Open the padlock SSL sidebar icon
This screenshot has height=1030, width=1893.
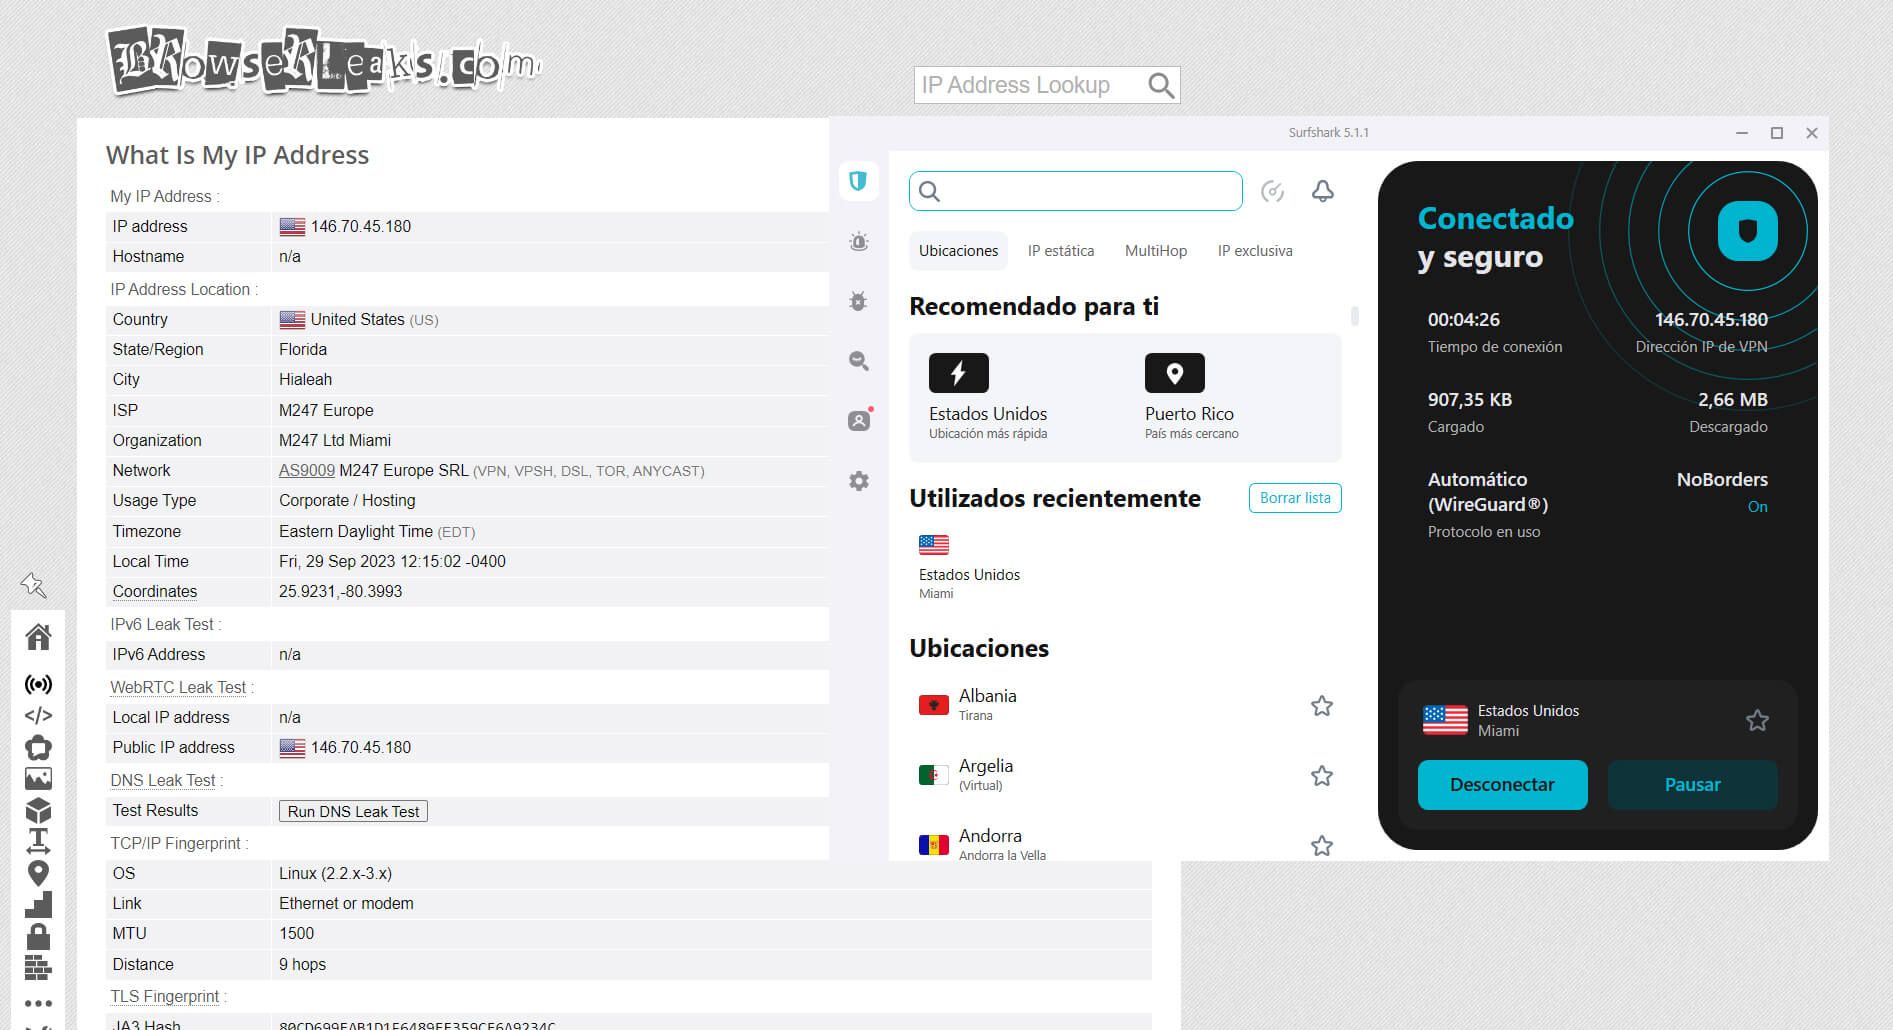point(38,936)
